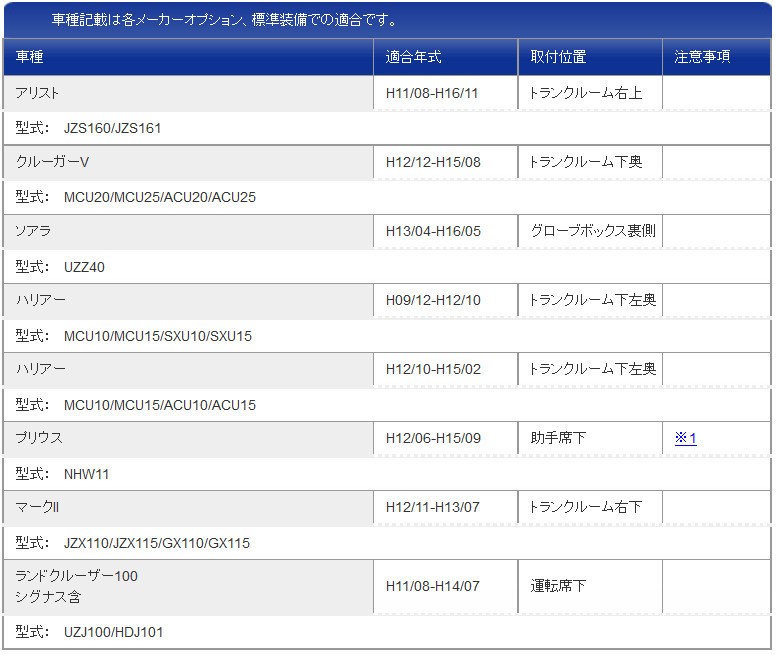The width and height of the screenshot is (776, 662).
Task: Select the ソアラ vehicle name cell
Action: pos(188,231)
